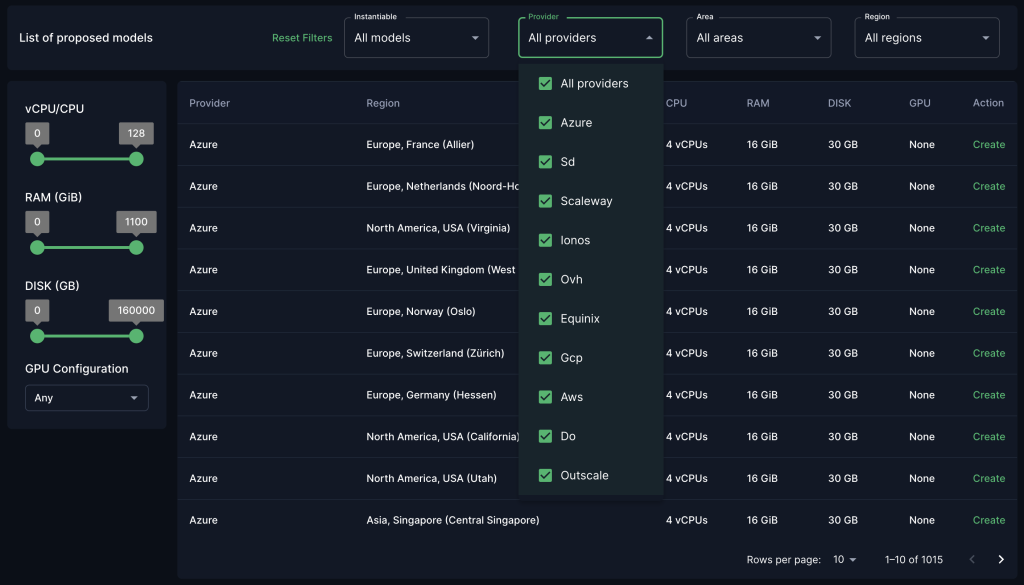Screen dimensions: 1024x585
Task: Click the next page arrow
Action: (1000, 559)
